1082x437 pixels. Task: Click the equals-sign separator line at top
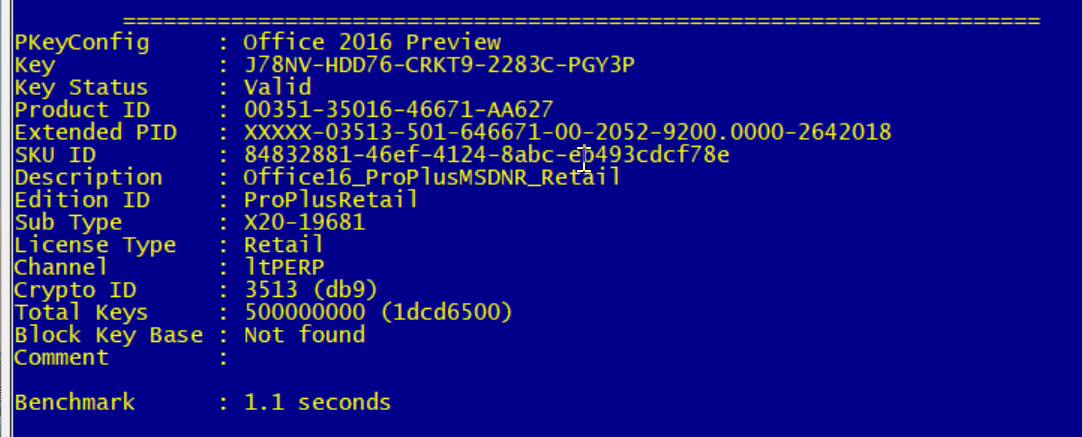pos(581,21)
